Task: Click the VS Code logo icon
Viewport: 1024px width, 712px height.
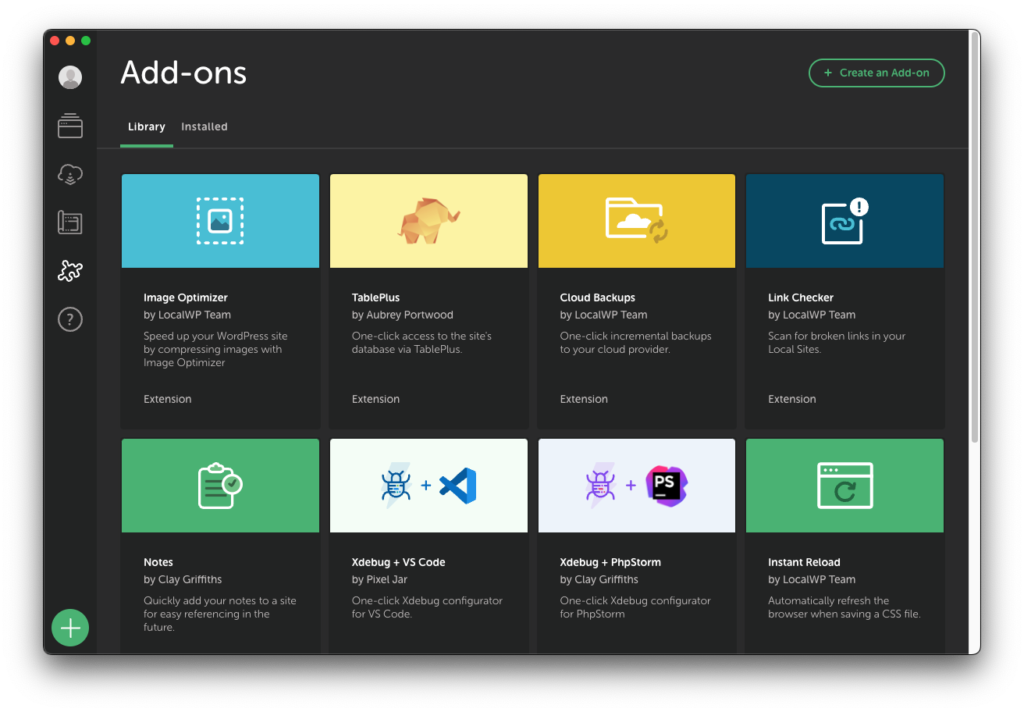Action: (x=458, y=485)
